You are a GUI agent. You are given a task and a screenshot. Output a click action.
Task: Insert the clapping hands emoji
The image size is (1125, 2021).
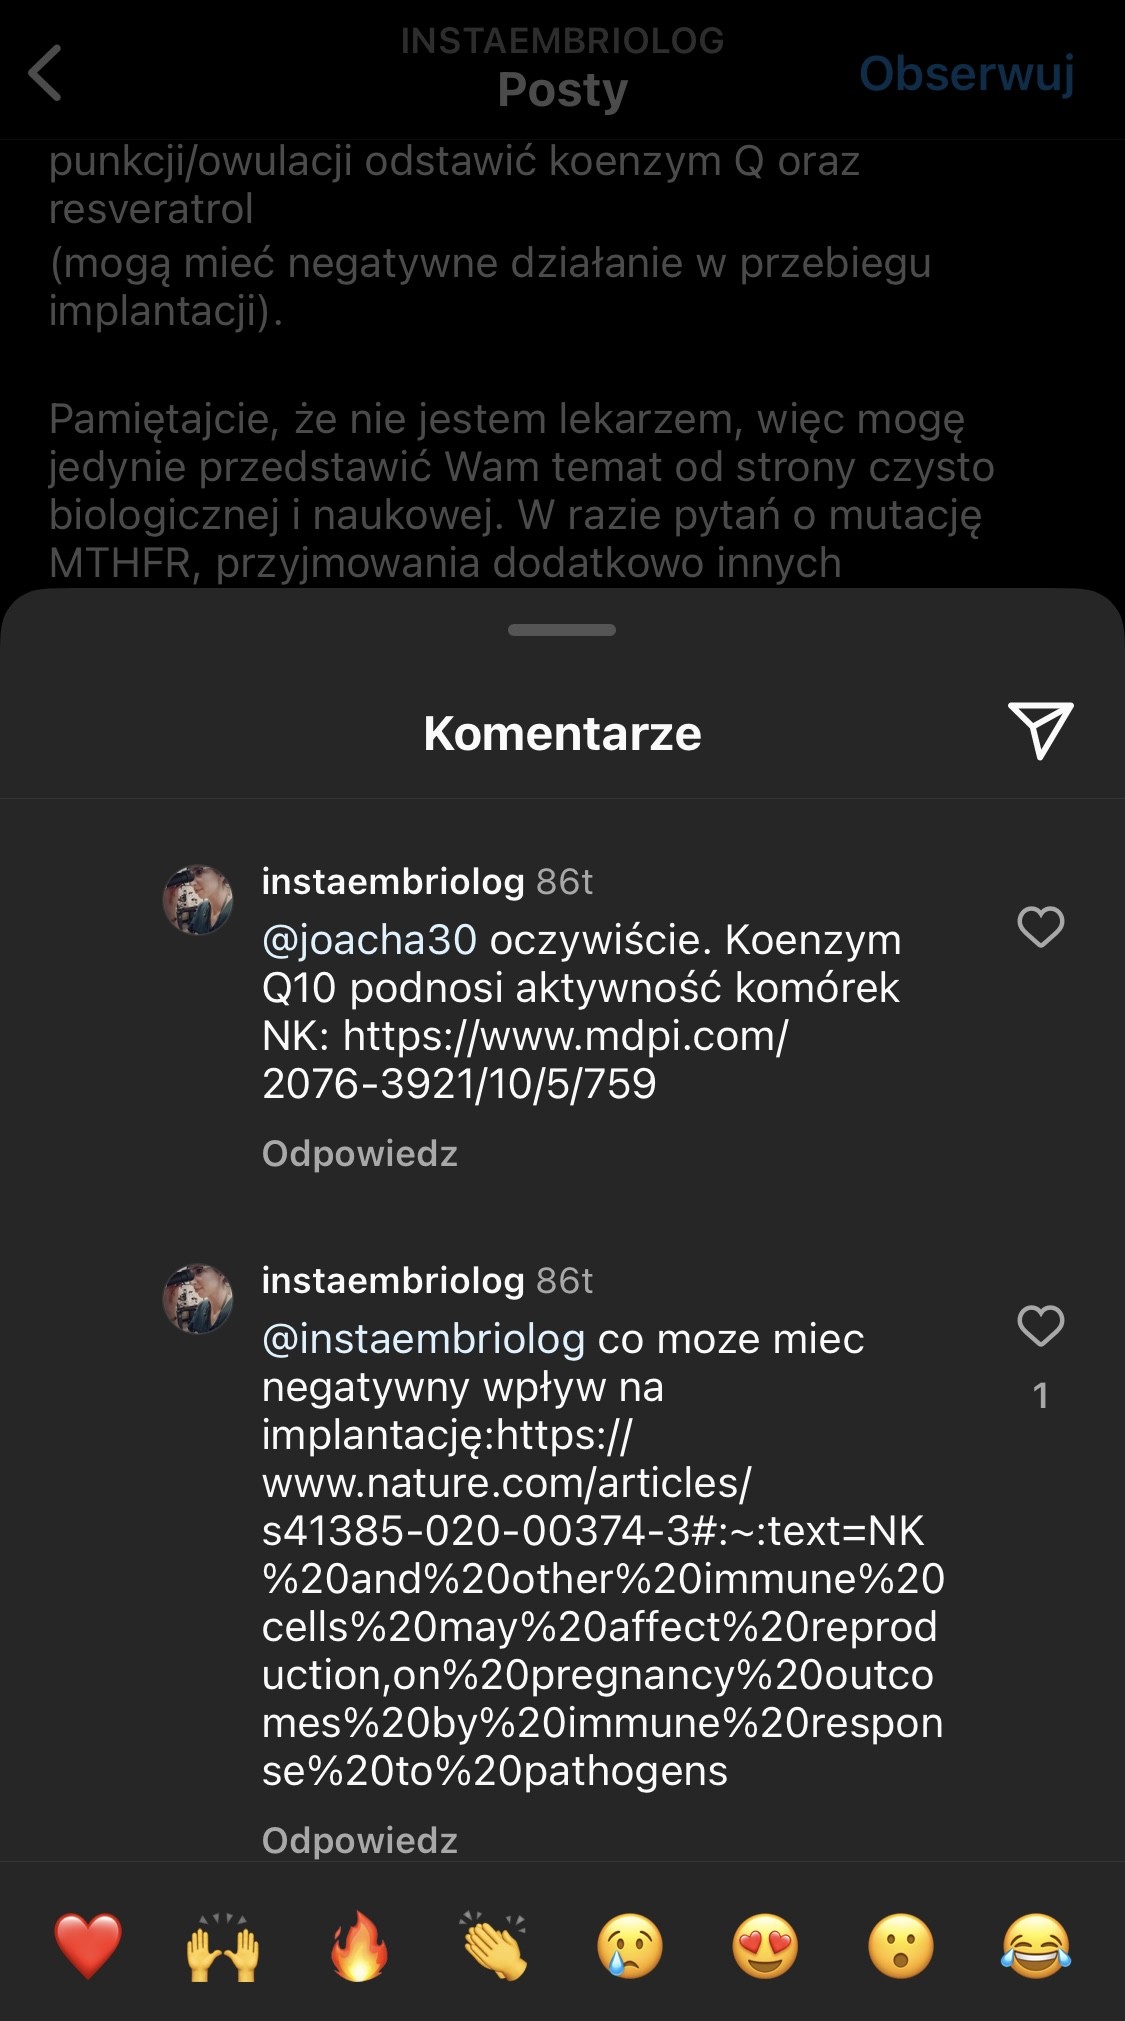(x=494, y=1946)
